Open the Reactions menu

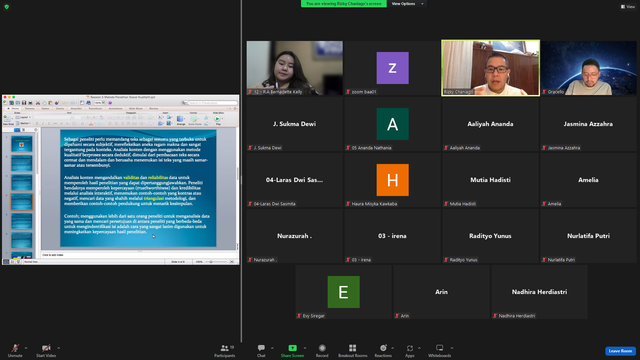[x=383, y=350]
